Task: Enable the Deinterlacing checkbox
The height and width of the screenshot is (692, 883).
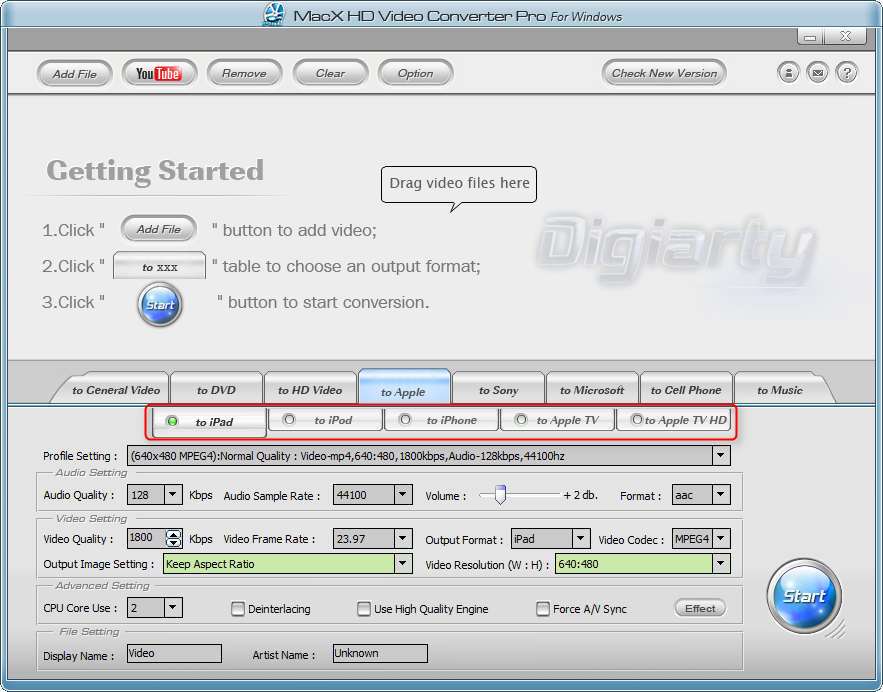Action: pos(238,609)
